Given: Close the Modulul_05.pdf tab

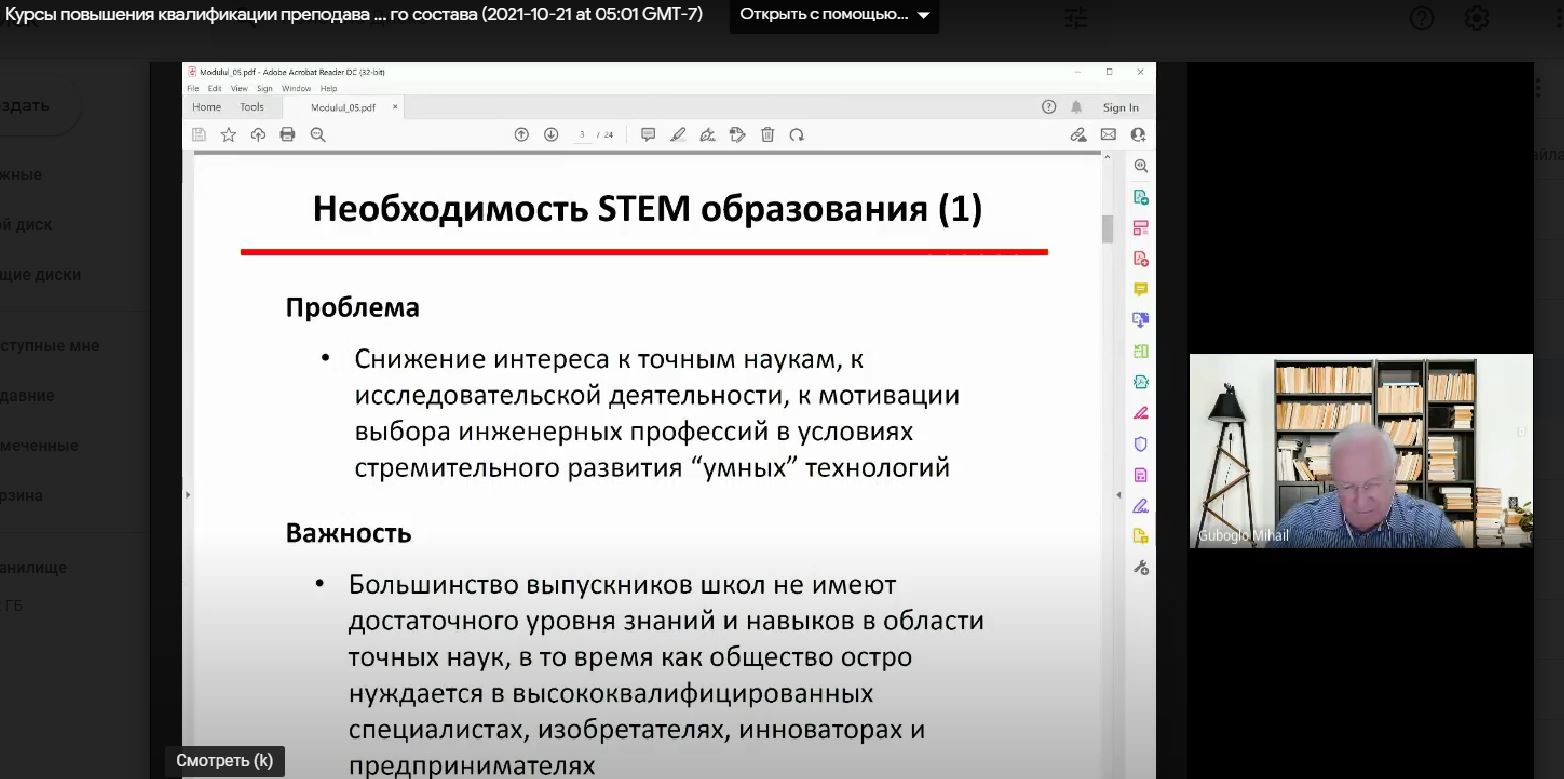Looking at the screenshot, I should (x=395, y=106).
